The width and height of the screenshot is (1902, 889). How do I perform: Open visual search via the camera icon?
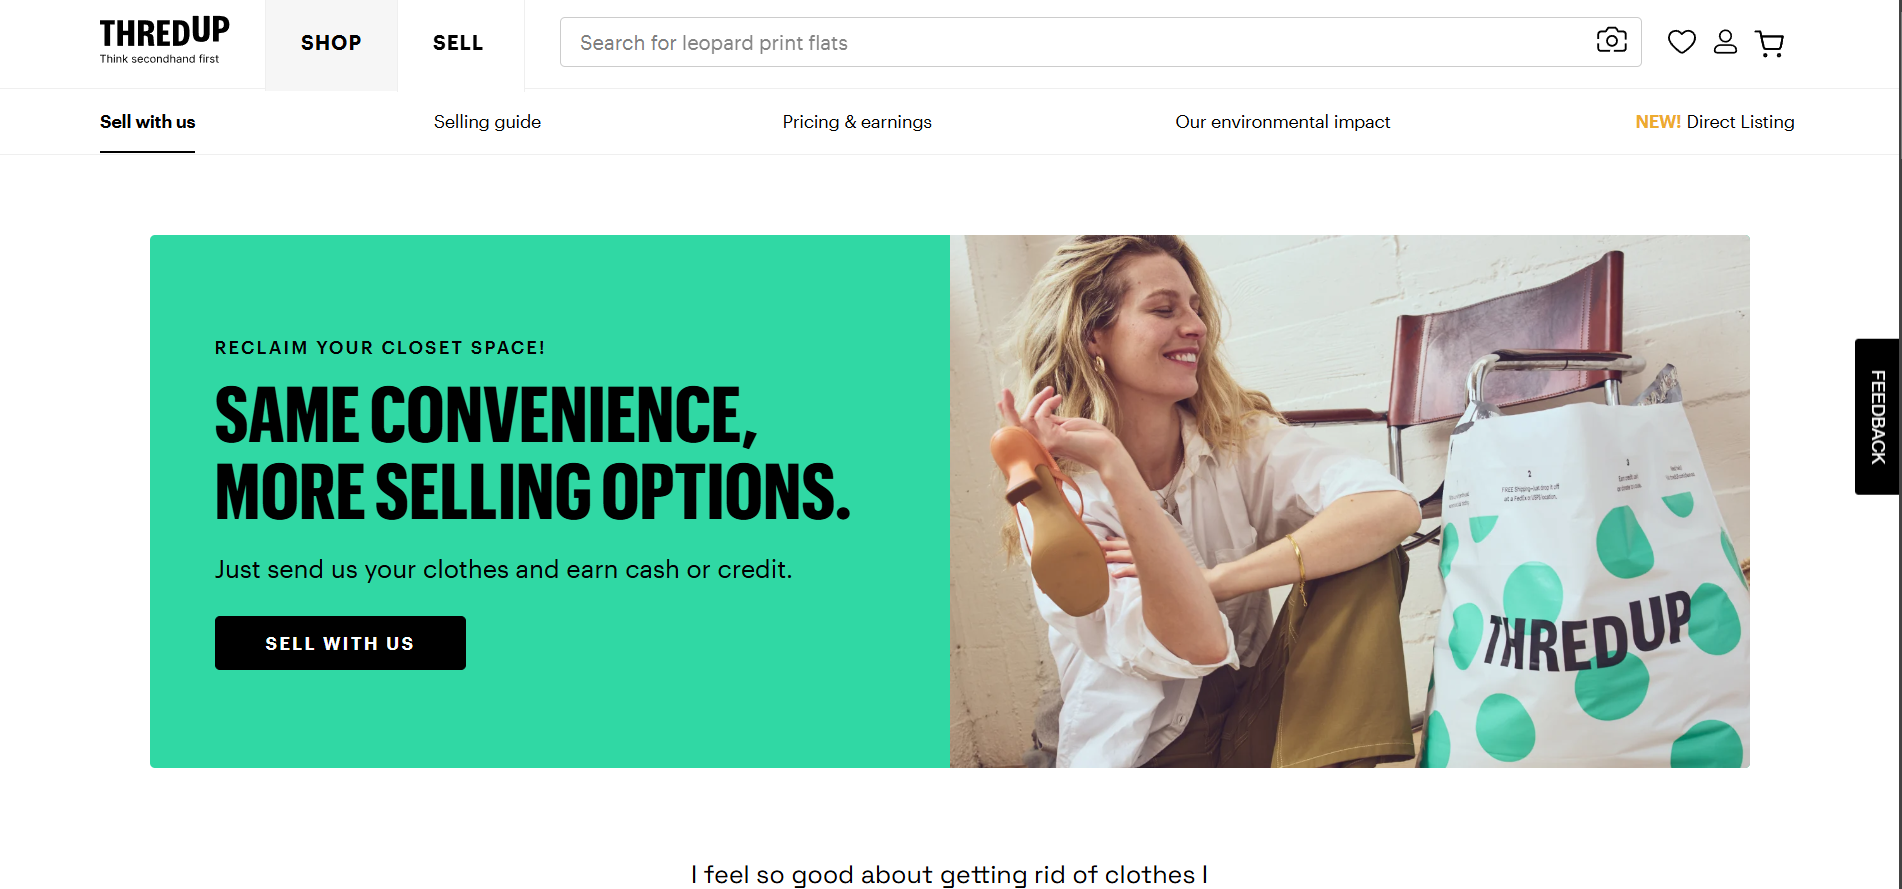click(x=1610, y=42)
